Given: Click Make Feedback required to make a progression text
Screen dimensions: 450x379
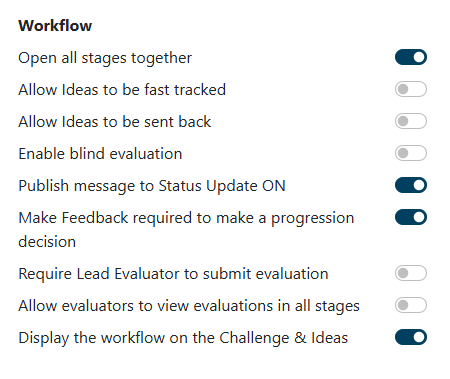Looking at the screenshot, I should click(186, 218).
